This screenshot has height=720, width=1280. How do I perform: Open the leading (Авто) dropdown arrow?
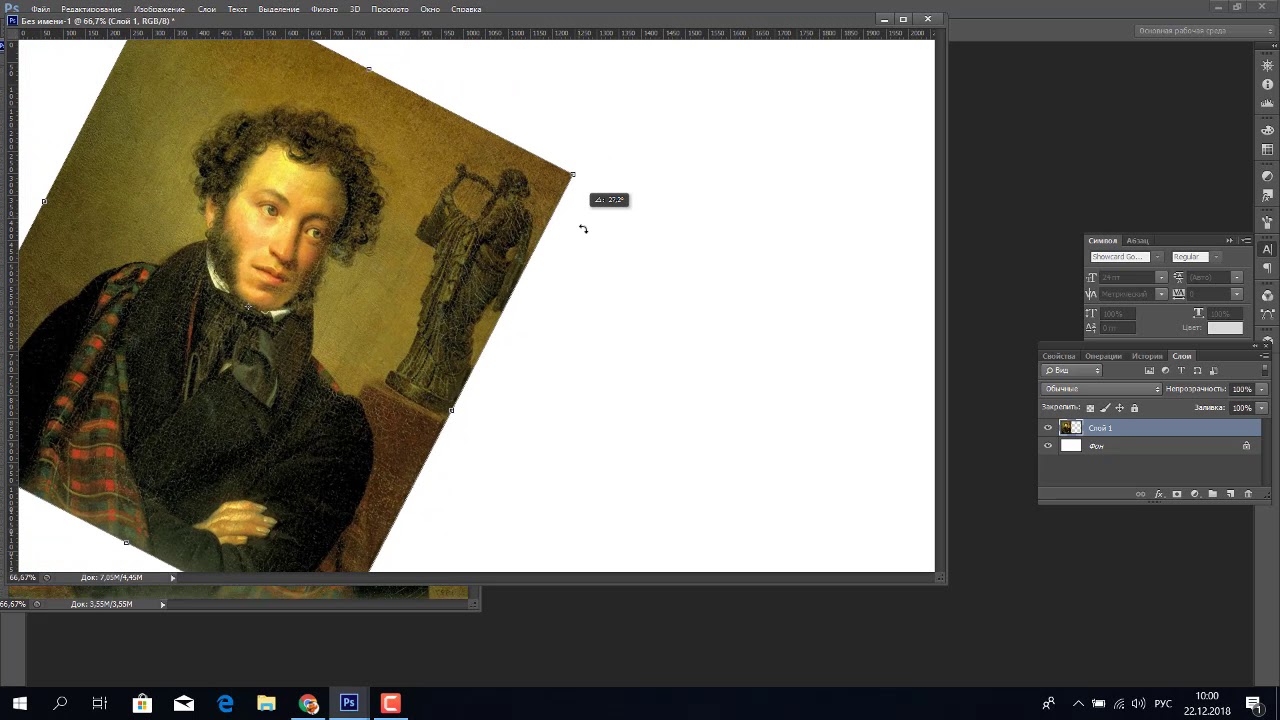(x=1237, y=277)
